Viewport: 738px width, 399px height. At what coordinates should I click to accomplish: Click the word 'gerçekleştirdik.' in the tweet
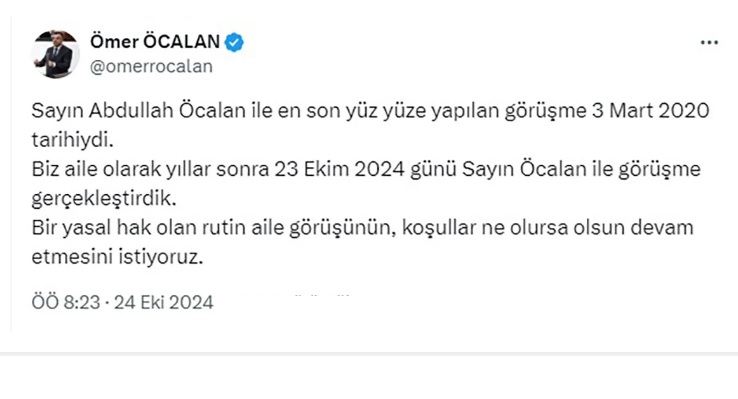[104, 199]
